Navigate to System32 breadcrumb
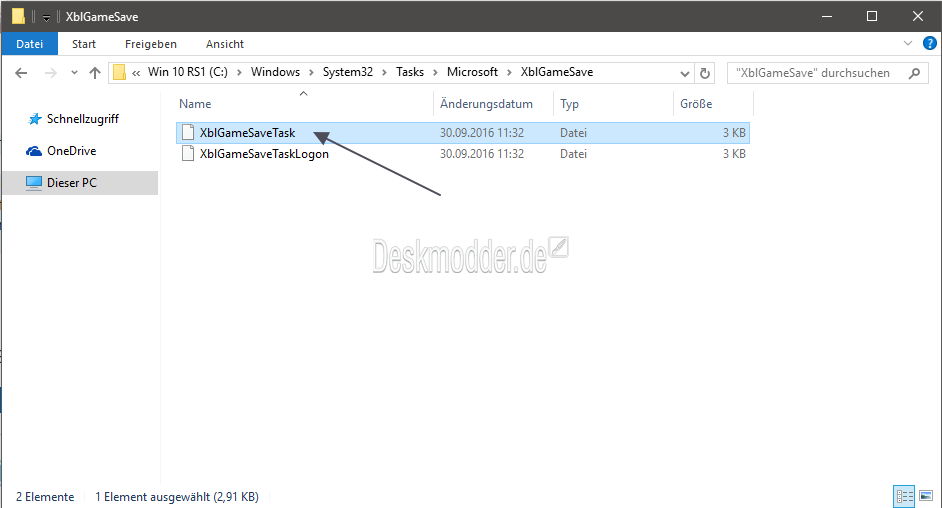942x508 pixels. [348, 72]
